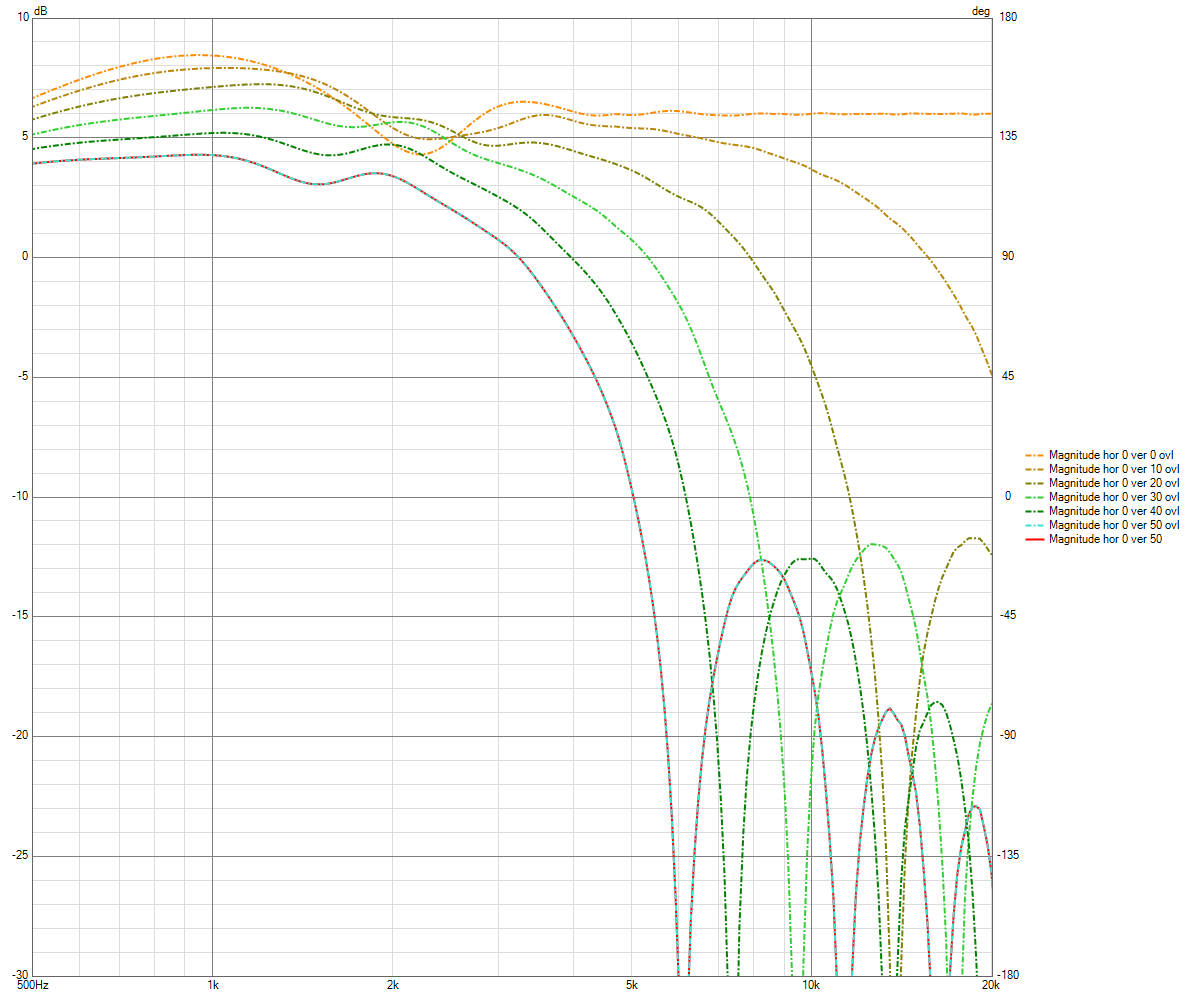Click the '-30' dB axis value

pyautogui.click(x=20, y=975)
